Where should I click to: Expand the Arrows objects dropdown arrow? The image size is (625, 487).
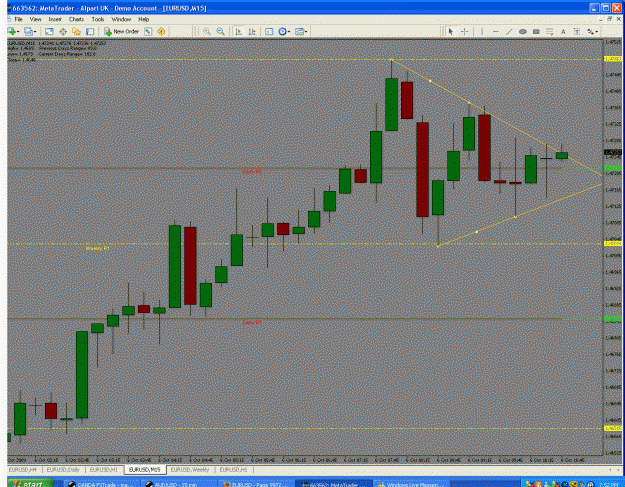coord(597,31)
